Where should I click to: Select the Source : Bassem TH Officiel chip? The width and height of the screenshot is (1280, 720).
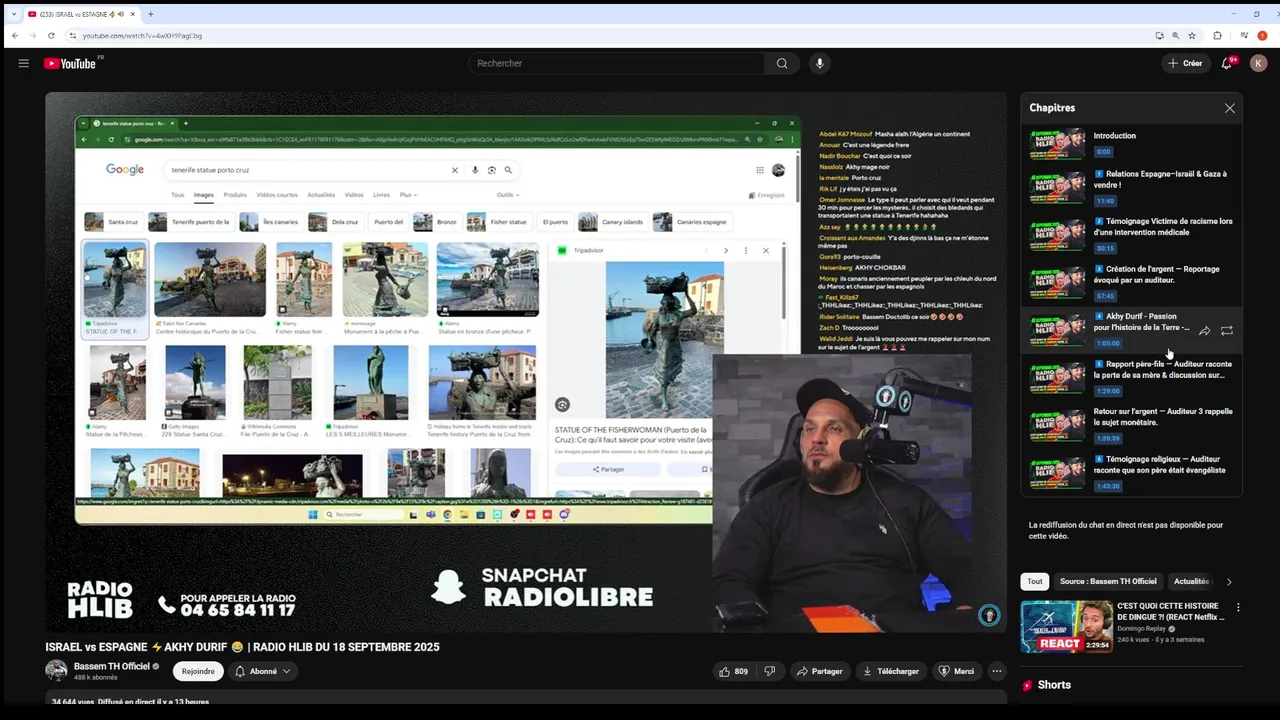pos(1108,581)
